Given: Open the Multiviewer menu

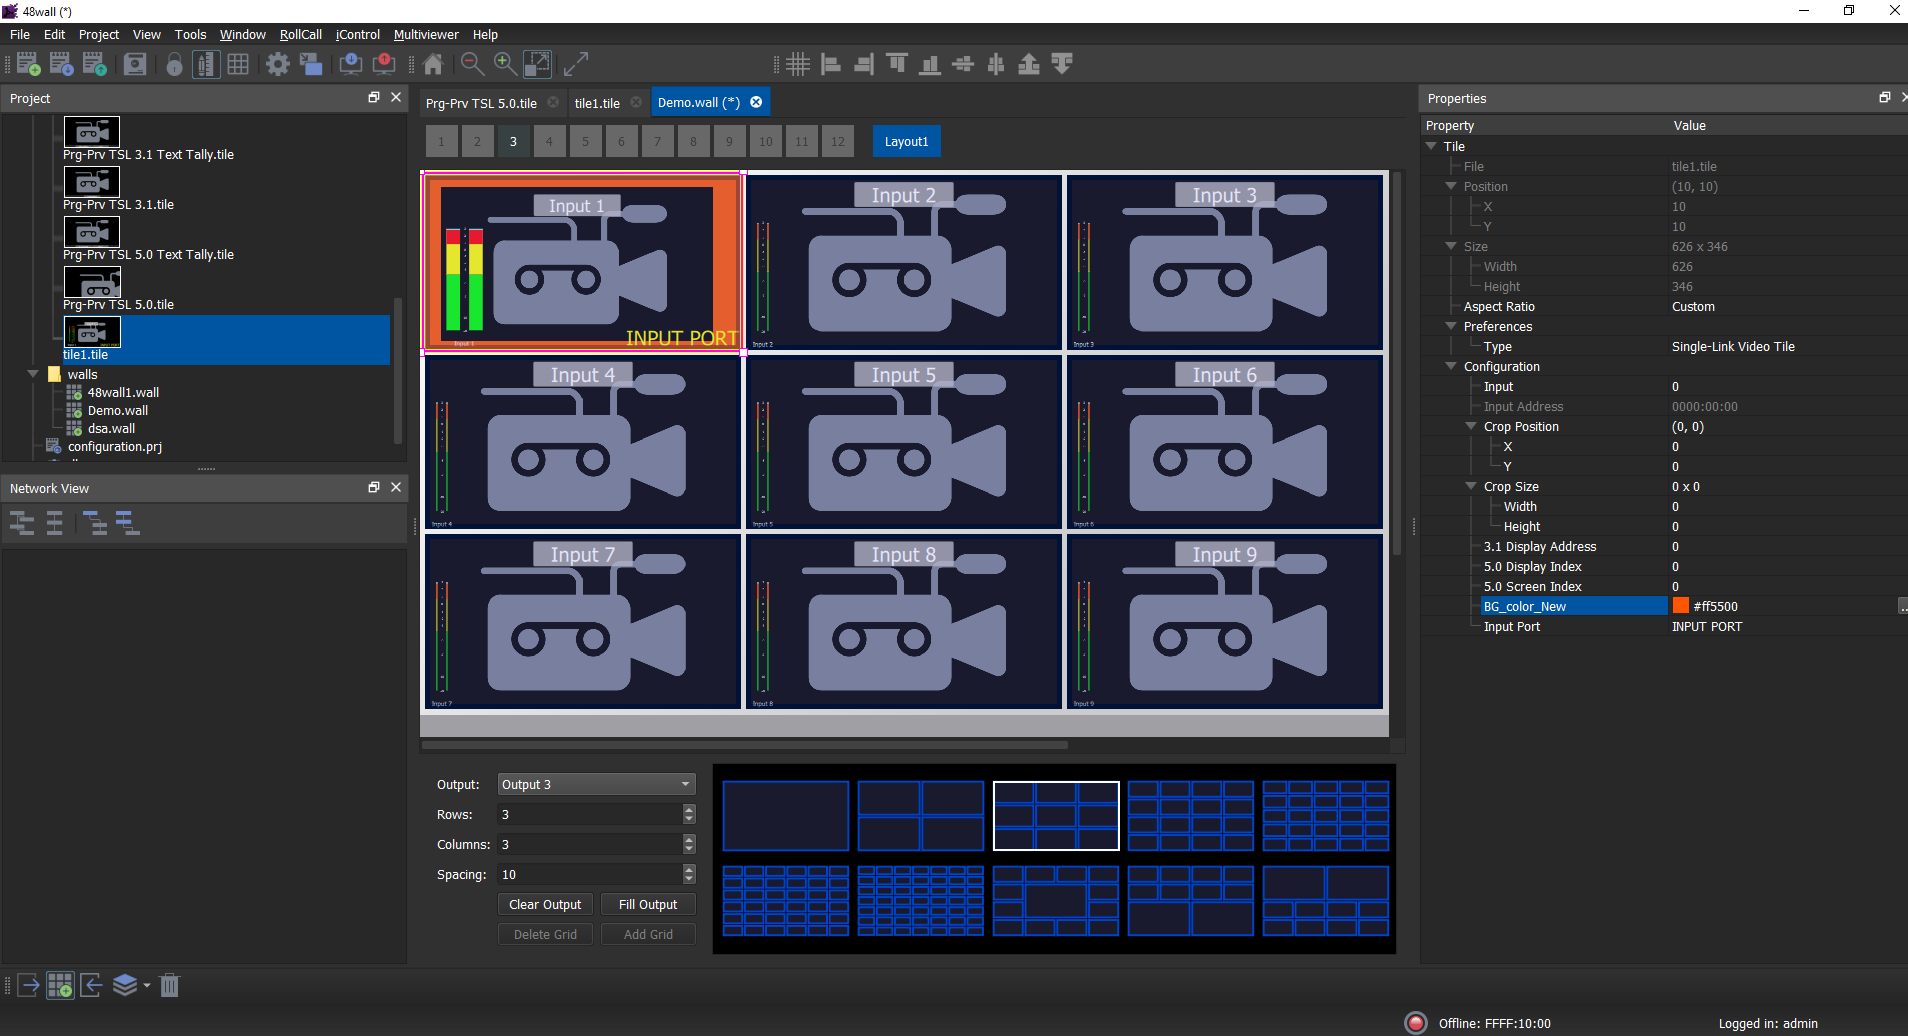Looking at the screenshot, I should point(426,34).
